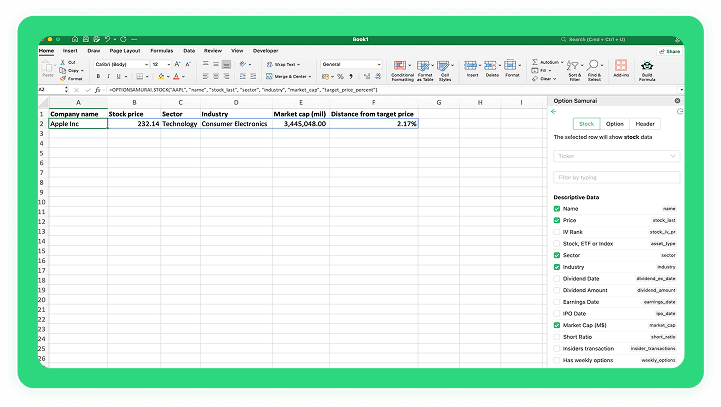Toggle Italic formatting
This screenshot has width=721, height=407.
pyautogui.click(x=109, y=76)
